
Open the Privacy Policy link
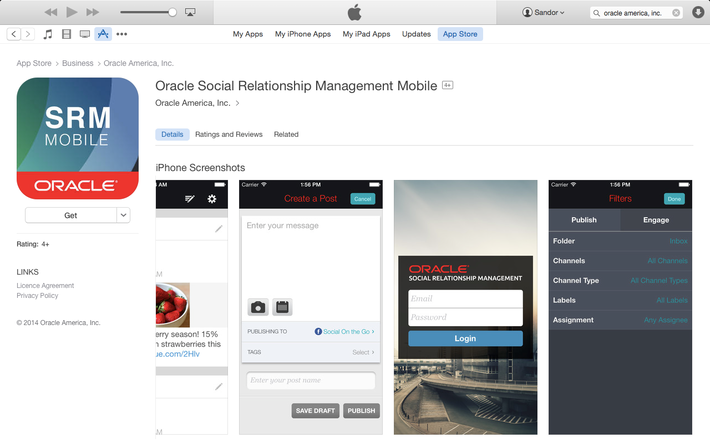point(38,295)
